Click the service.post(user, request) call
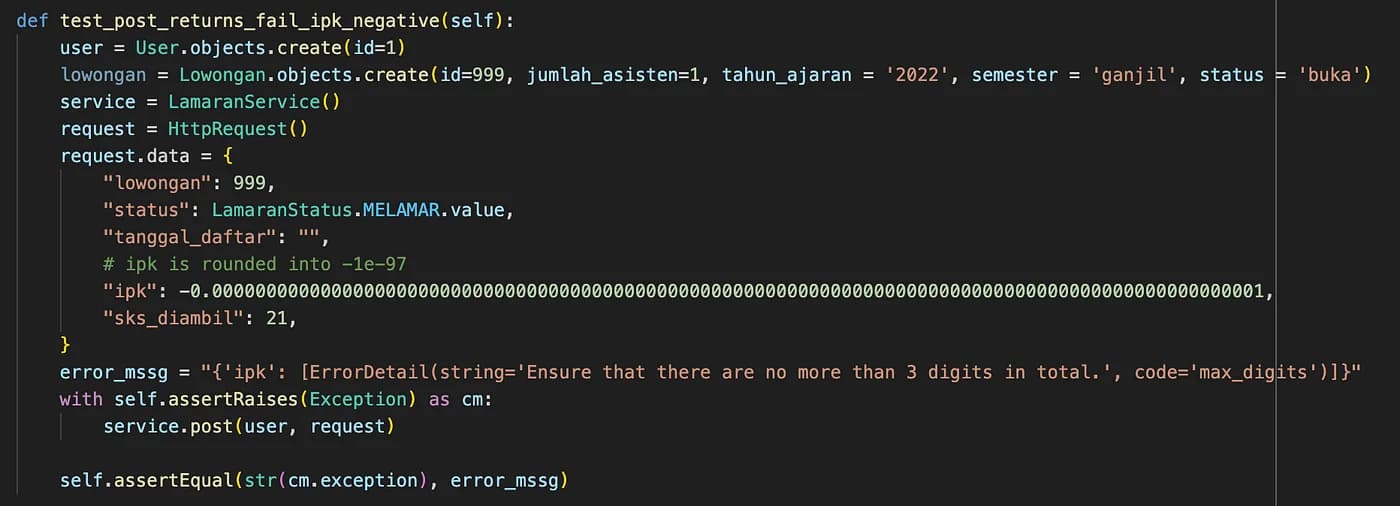The height and width of the screenshot is (506, 1400). tap(249, 426)
